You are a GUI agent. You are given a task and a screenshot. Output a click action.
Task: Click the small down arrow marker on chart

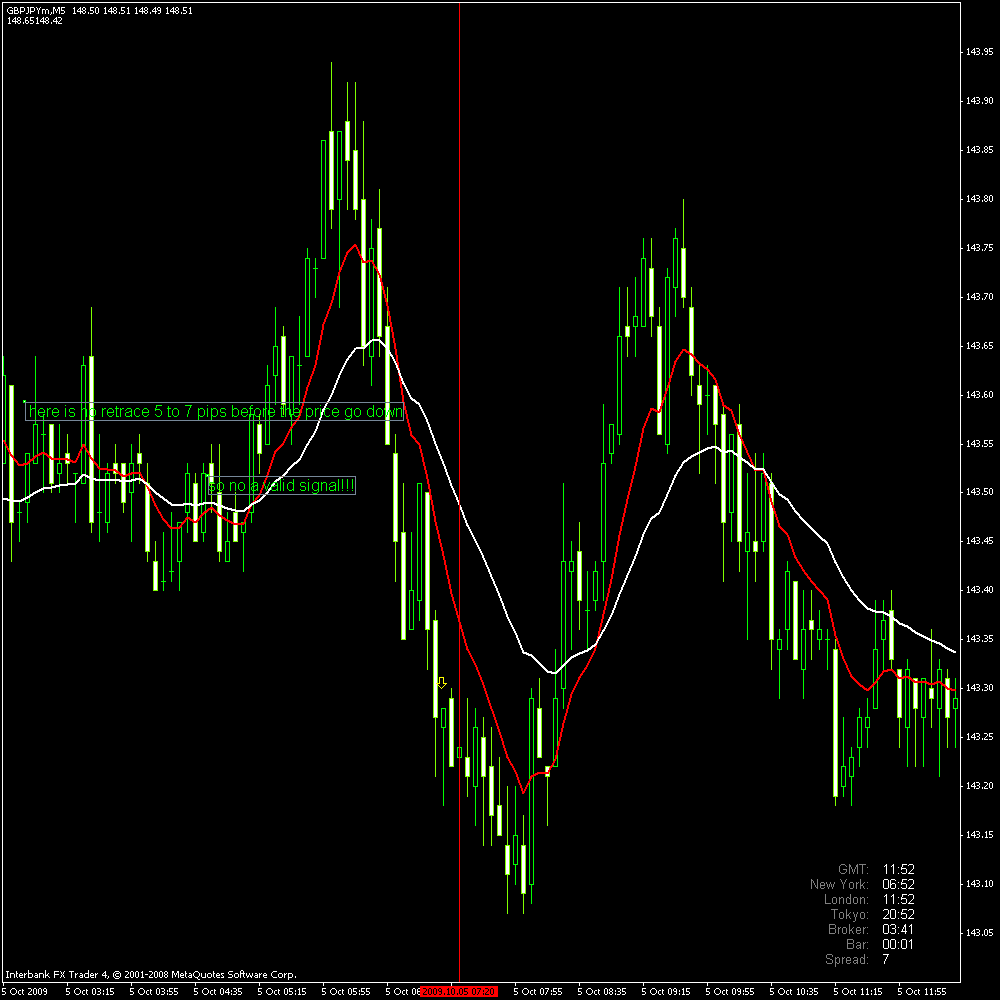[441, 682]
